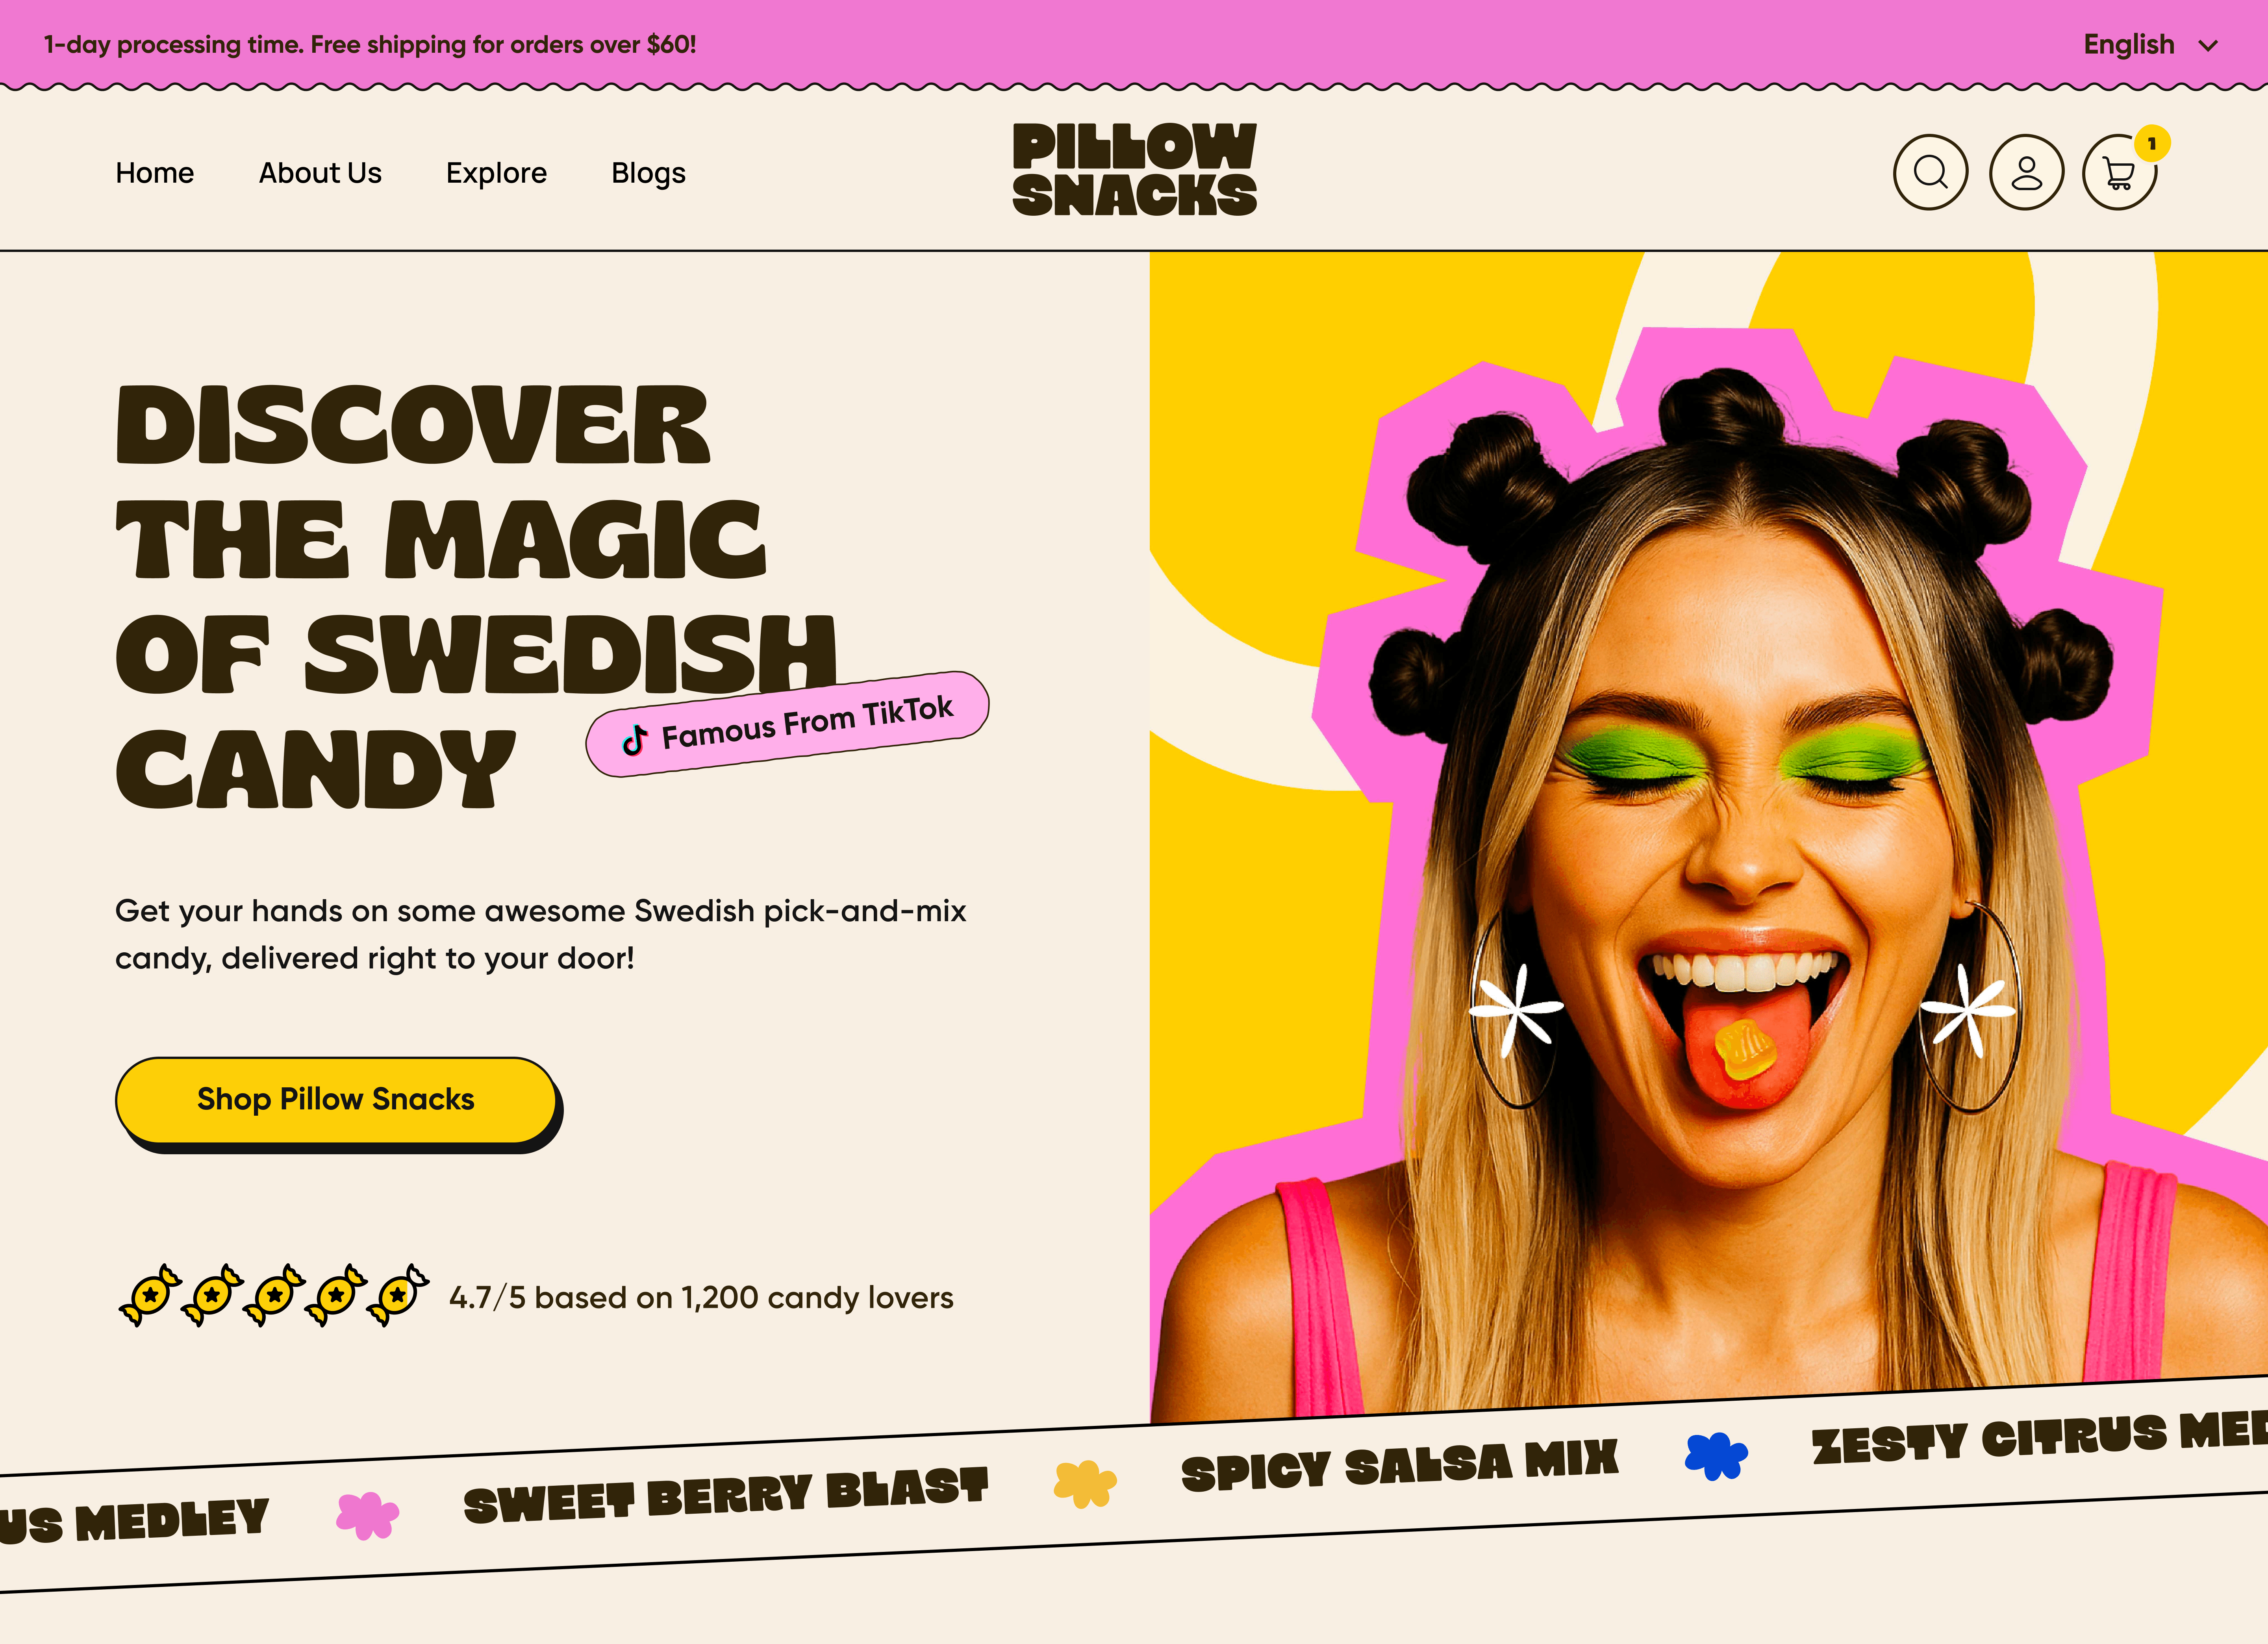This screenshot has height=1644, width=2268.
Task: Click the Shop Pillow Snacks button
Action: pyautogui.click(x=336, y=1100)
